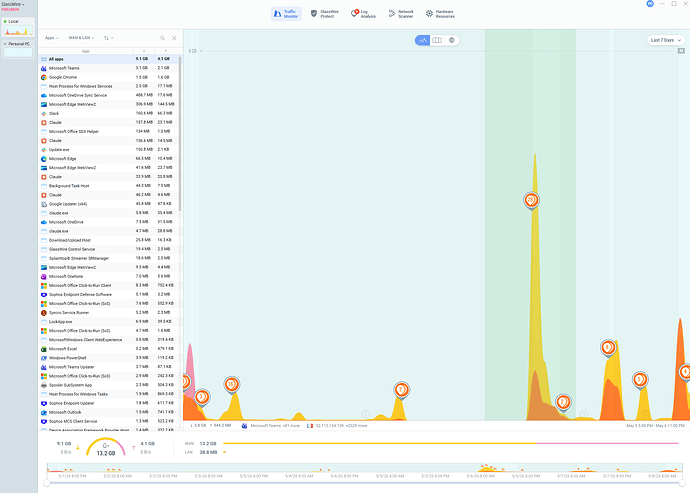Screen dimensions: 690x493
Task: Click the 28 alerts marker on graph
Action: pyautogui.click(x=531, y=200)
